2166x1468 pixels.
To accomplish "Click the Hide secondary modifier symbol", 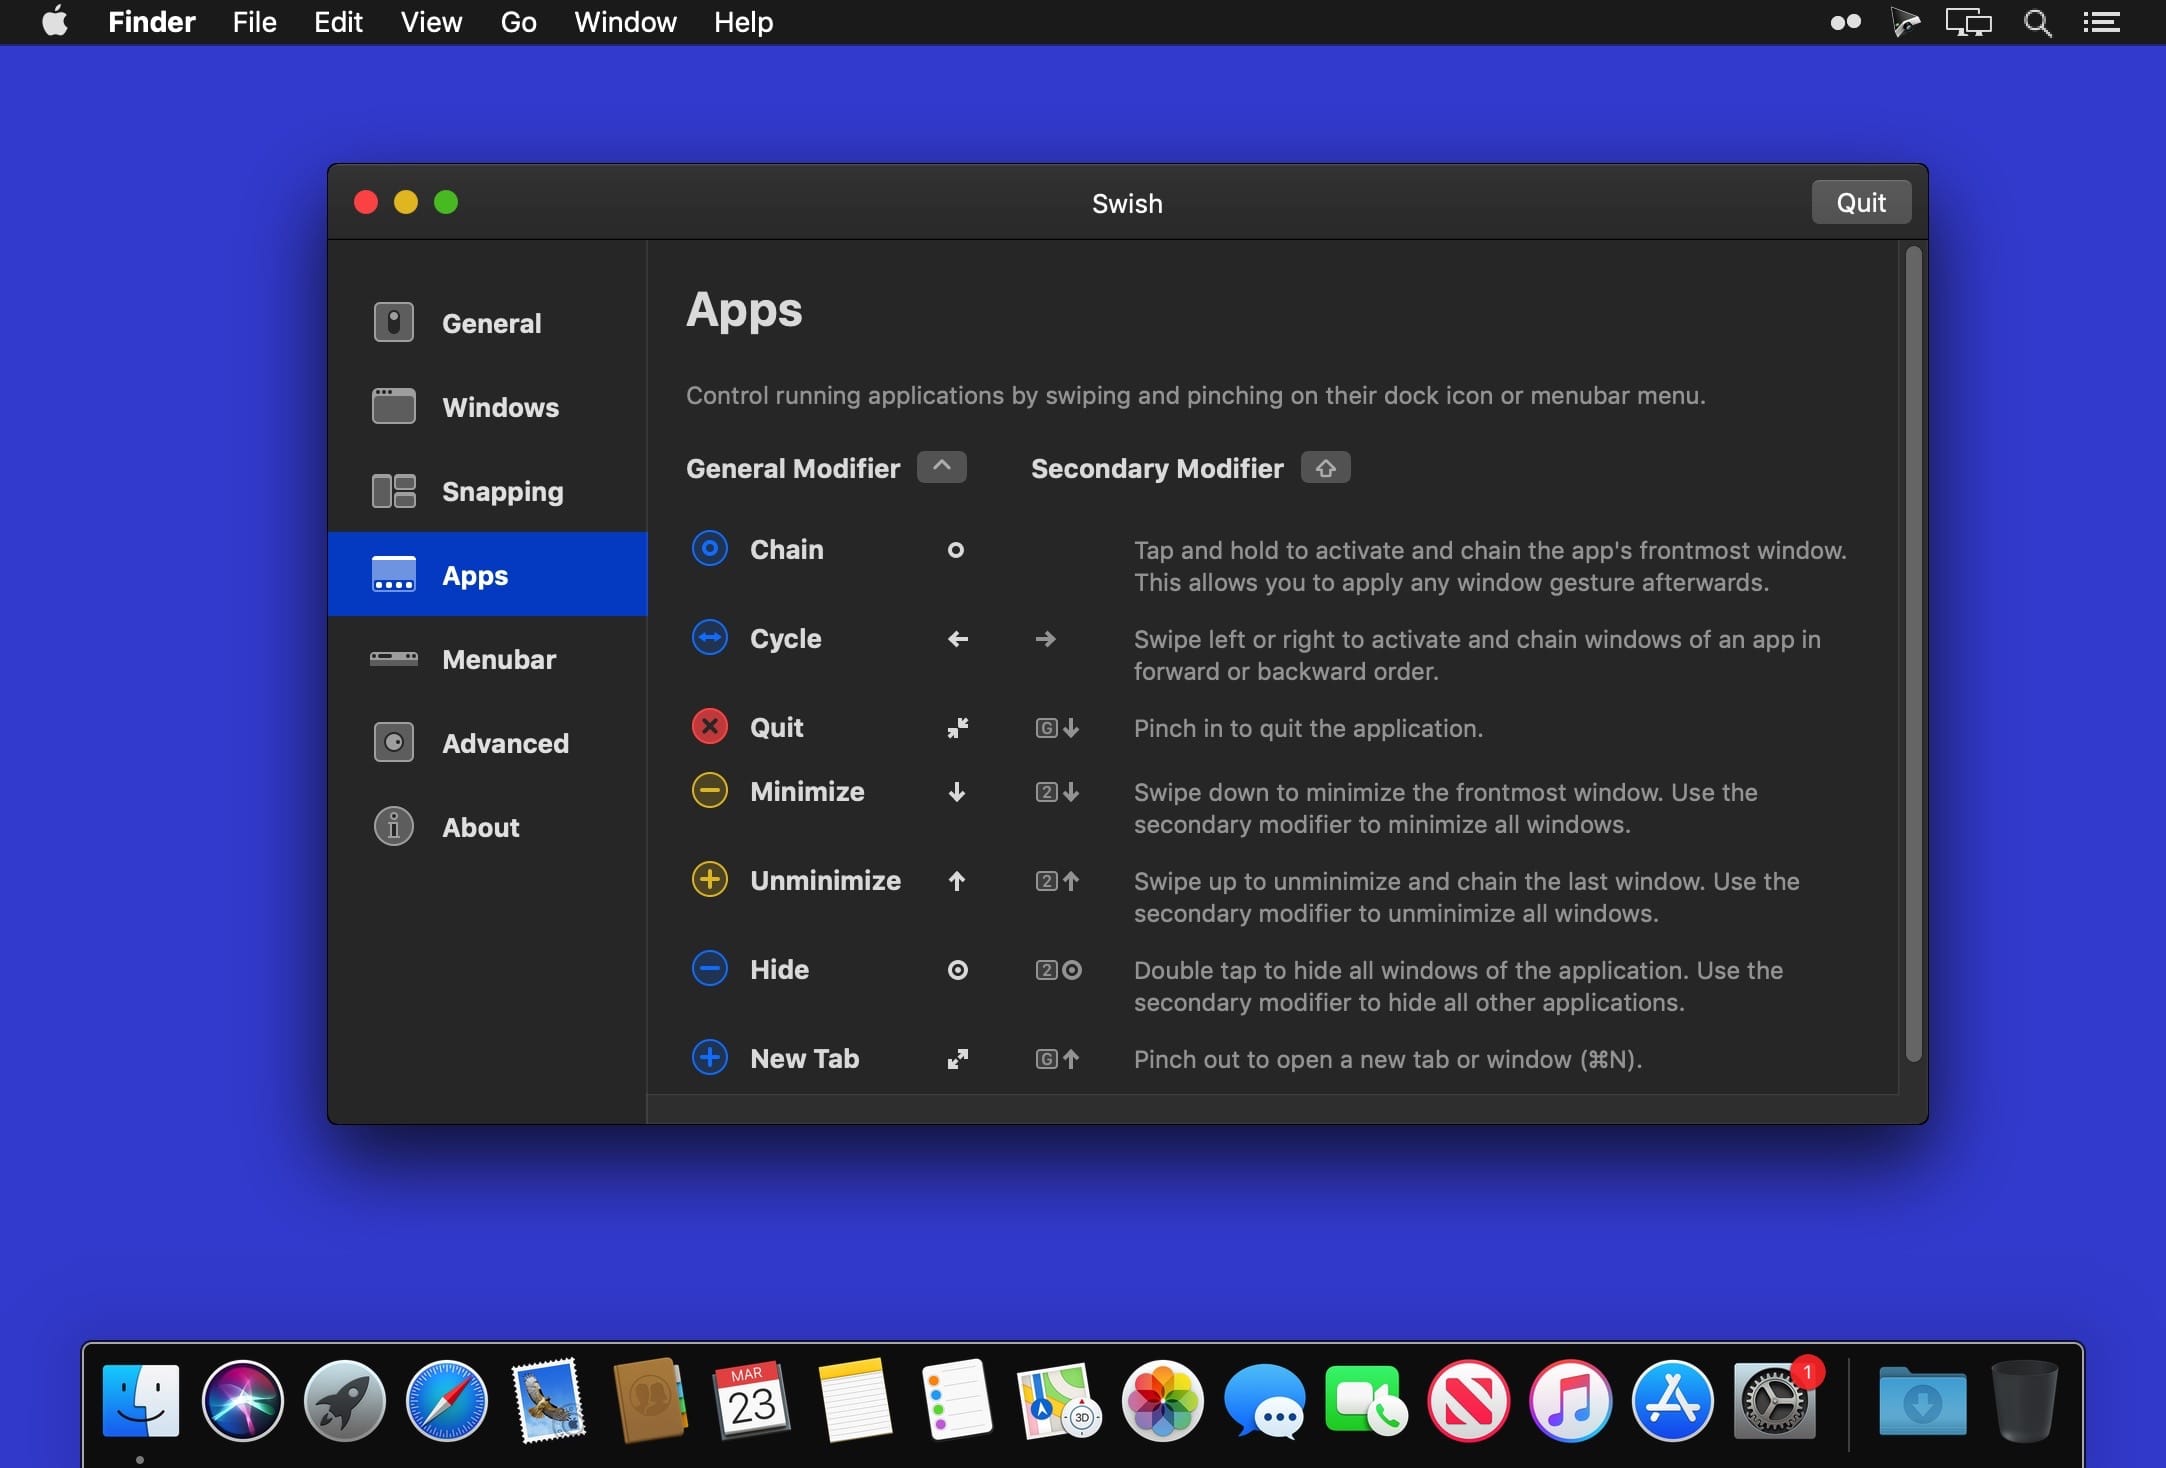I will (x=1058, y=970).
